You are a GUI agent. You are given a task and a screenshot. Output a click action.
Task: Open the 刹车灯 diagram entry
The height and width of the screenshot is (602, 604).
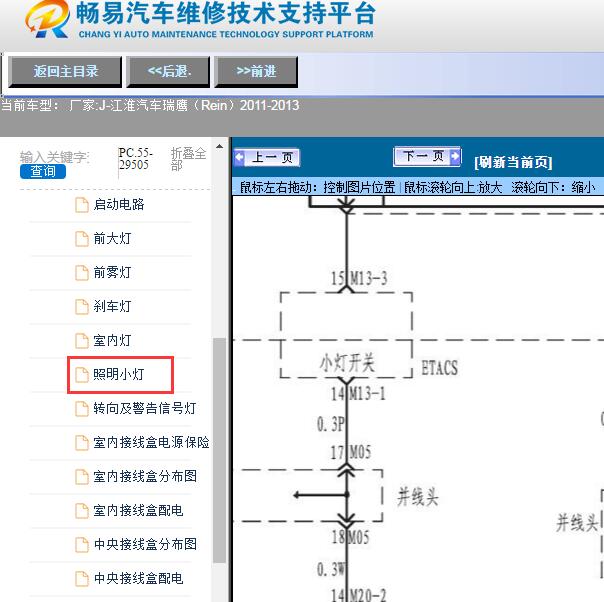pyautogui.click(x=112, y=306)
